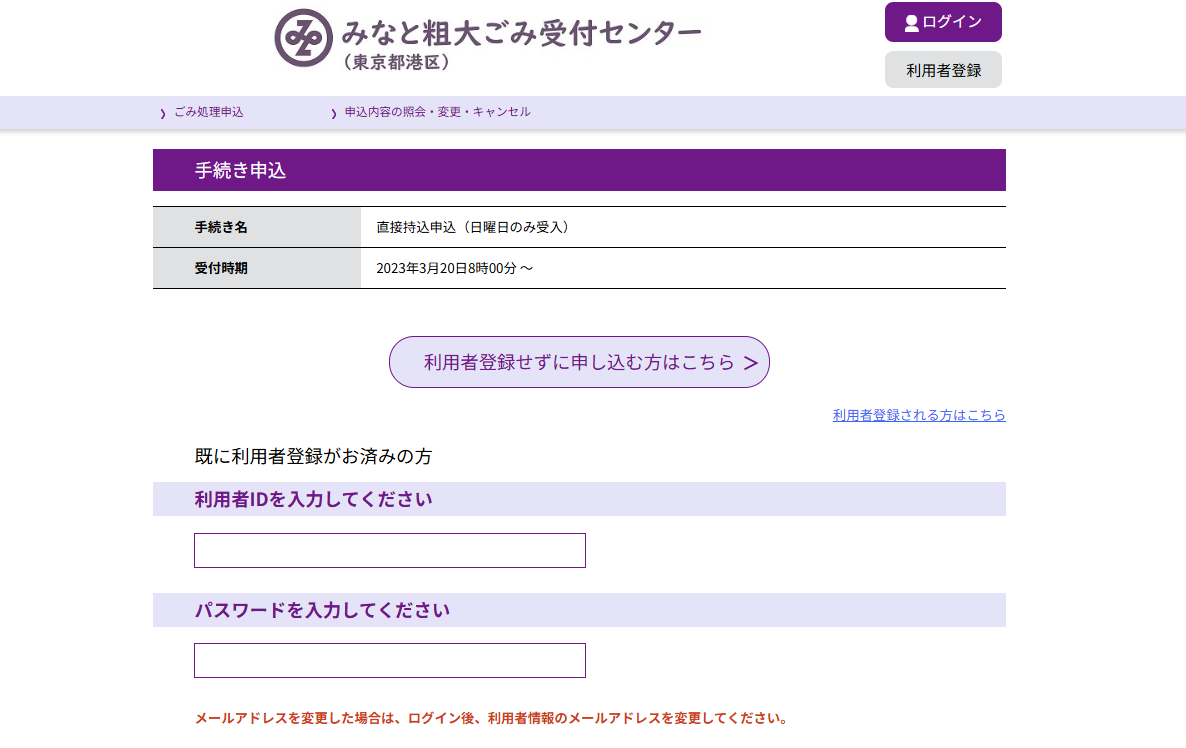This screenshot has width=1186, height=748.
Task: Click the パスワードを入力してください heading
Action: pyautogui.click(x=321, y=610)
